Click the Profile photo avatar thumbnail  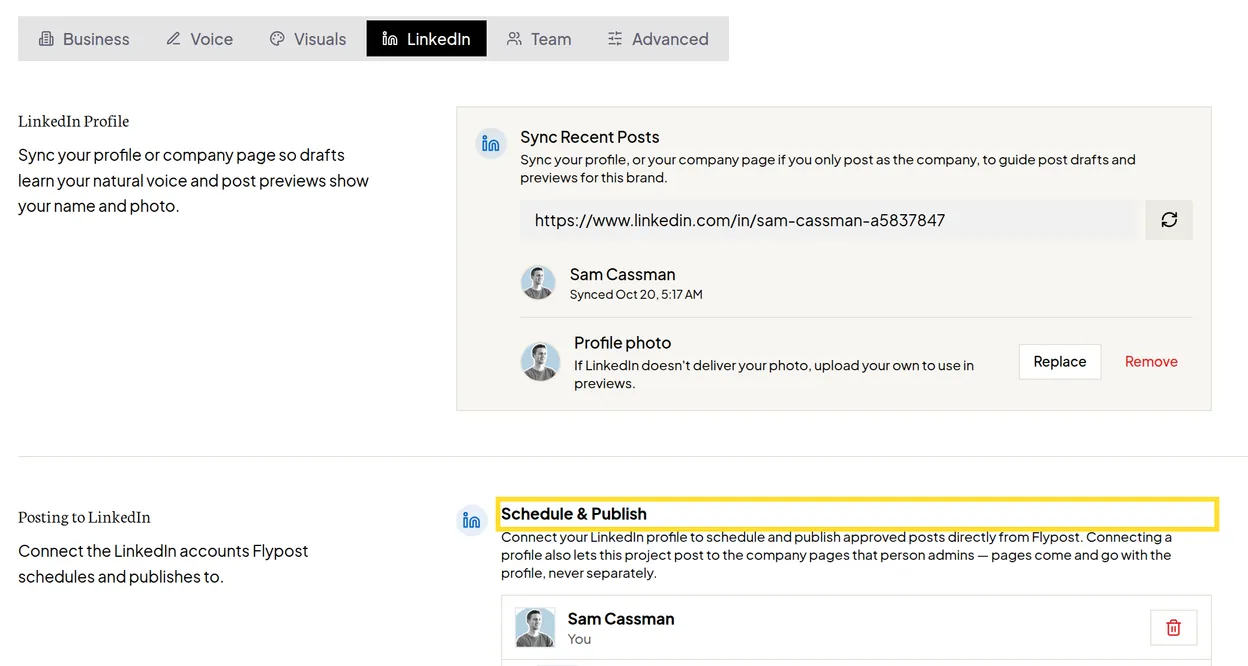540,362
